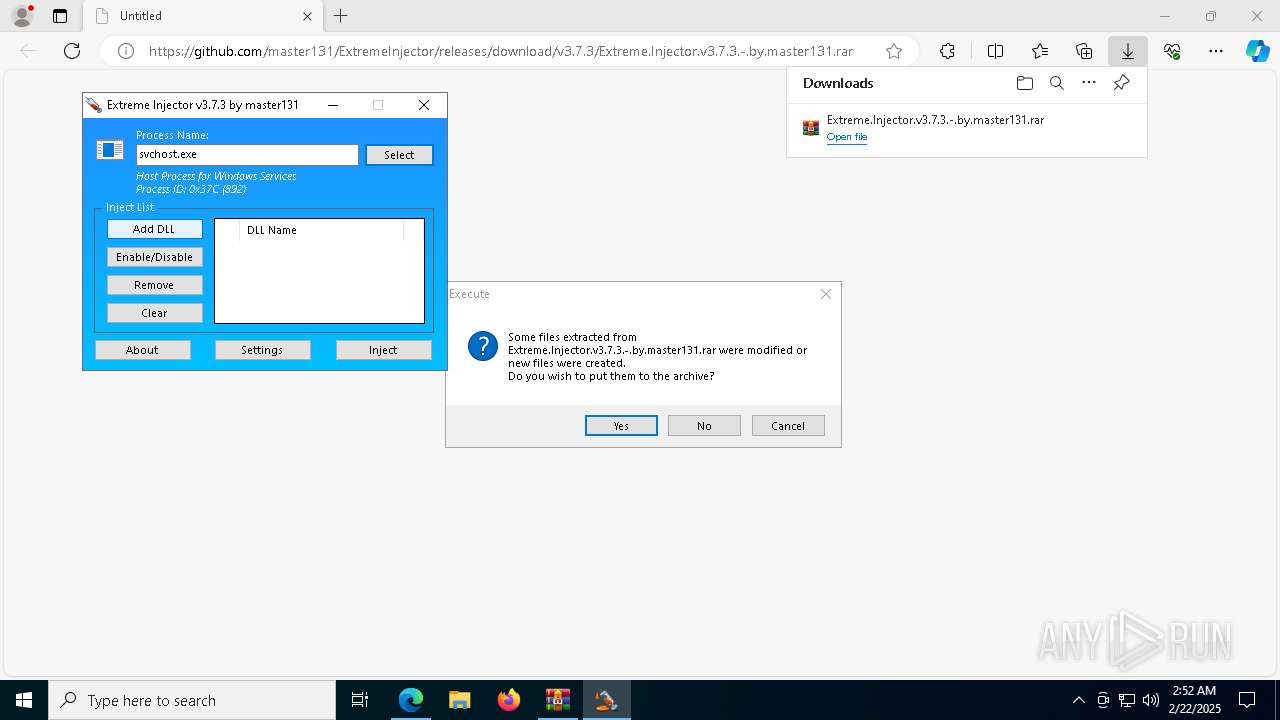Toggle split screen icon in Edge toolbar

pos(996,51)
